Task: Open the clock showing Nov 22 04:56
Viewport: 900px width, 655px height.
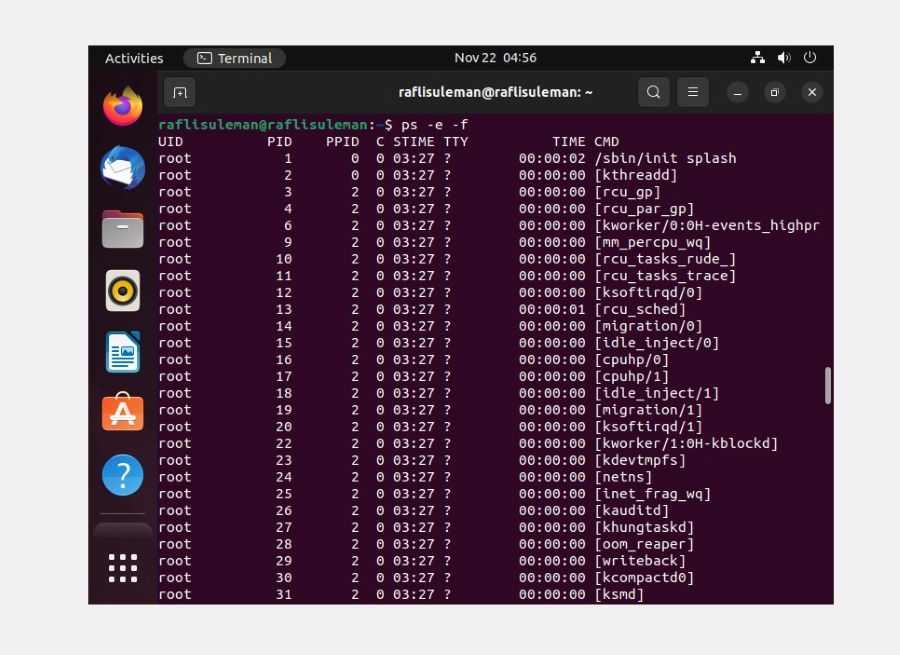Action: coord(495,57)
